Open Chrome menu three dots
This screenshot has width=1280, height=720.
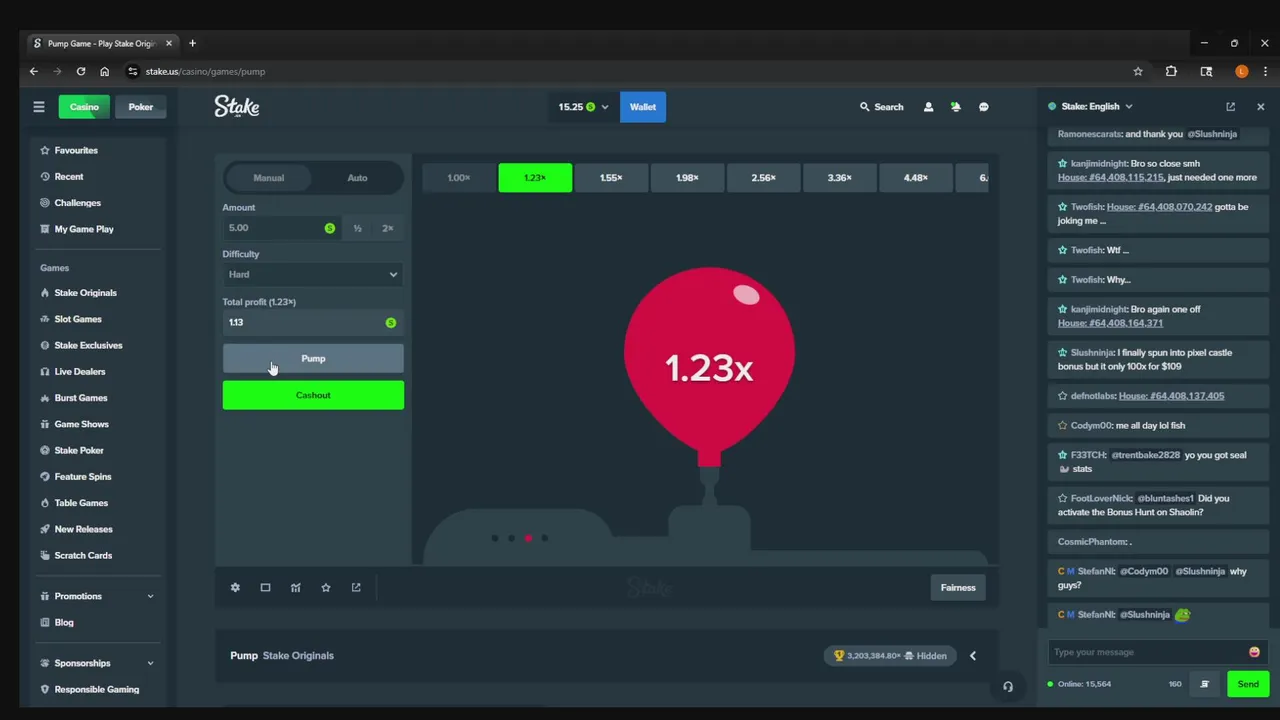[1266, 72]
